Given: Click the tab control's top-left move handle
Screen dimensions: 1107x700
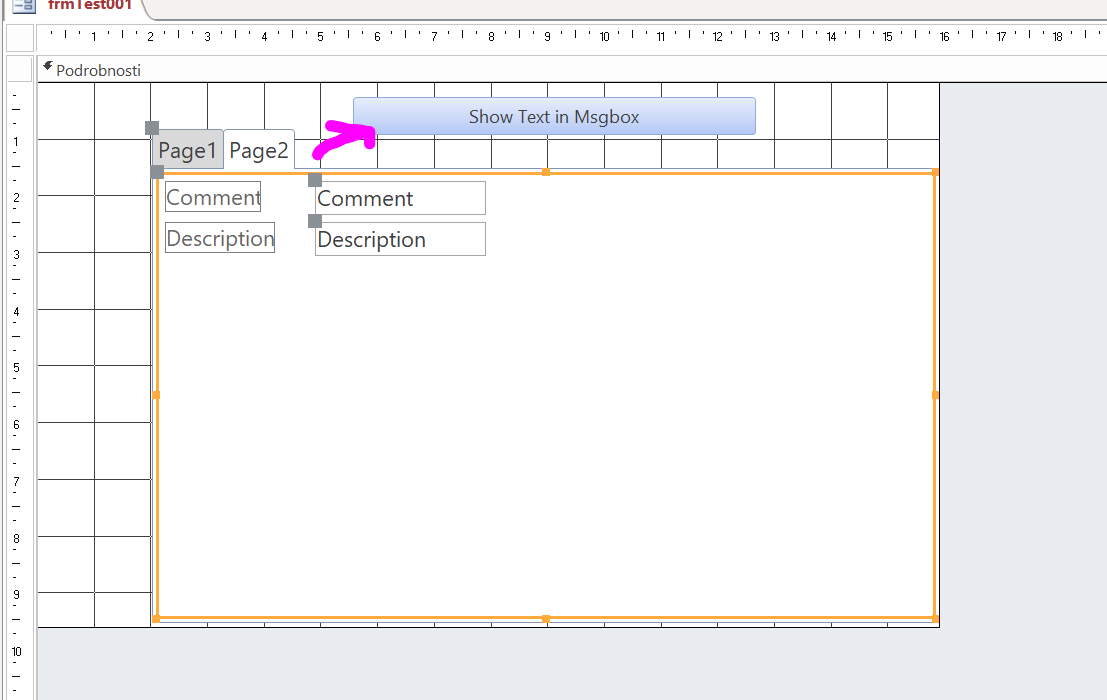Looking at the screenshot, I should (x=152, y=128).
